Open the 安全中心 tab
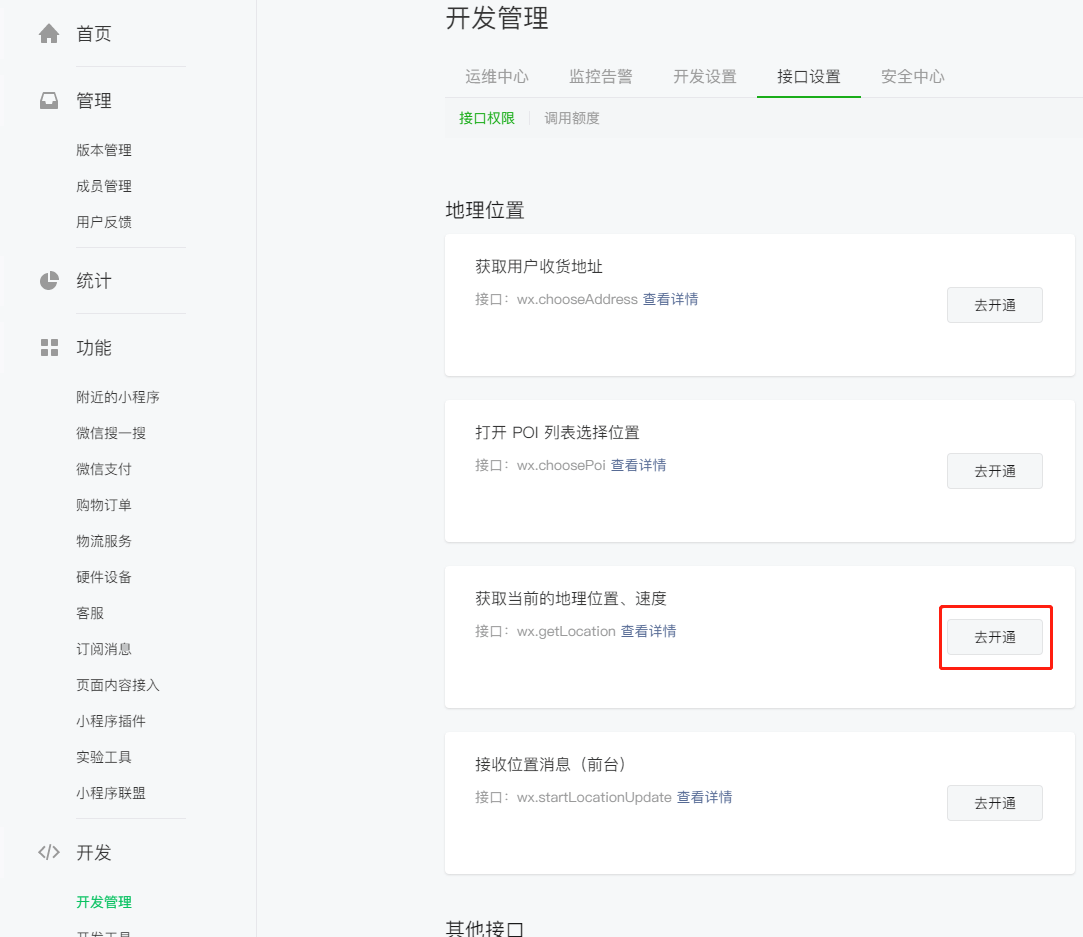The width and height of the screenshot is (1083, 937). (912, 76)
